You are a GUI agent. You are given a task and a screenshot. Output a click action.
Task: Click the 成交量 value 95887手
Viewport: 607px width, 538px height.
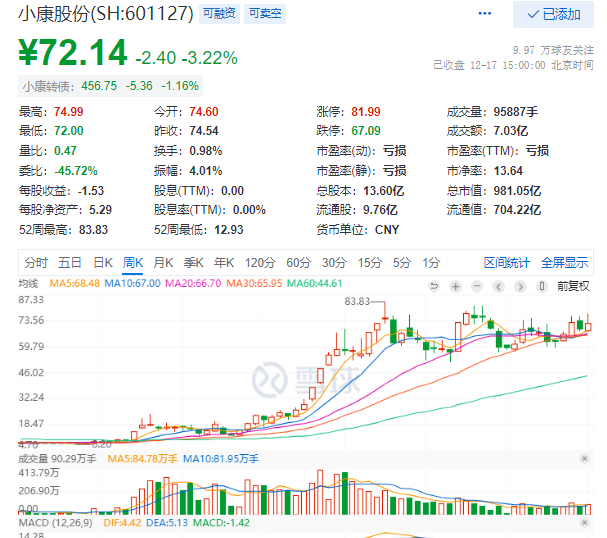click(516, 112)
